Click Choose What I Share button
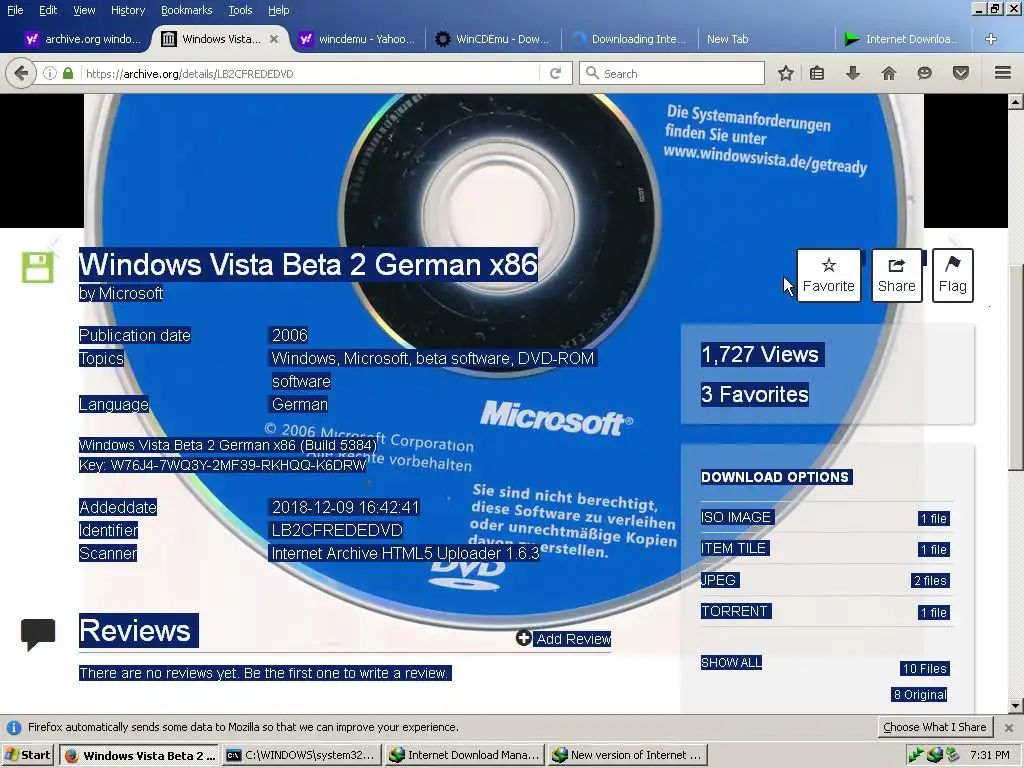Screen dimensions: 1024x768 (935, 728)
